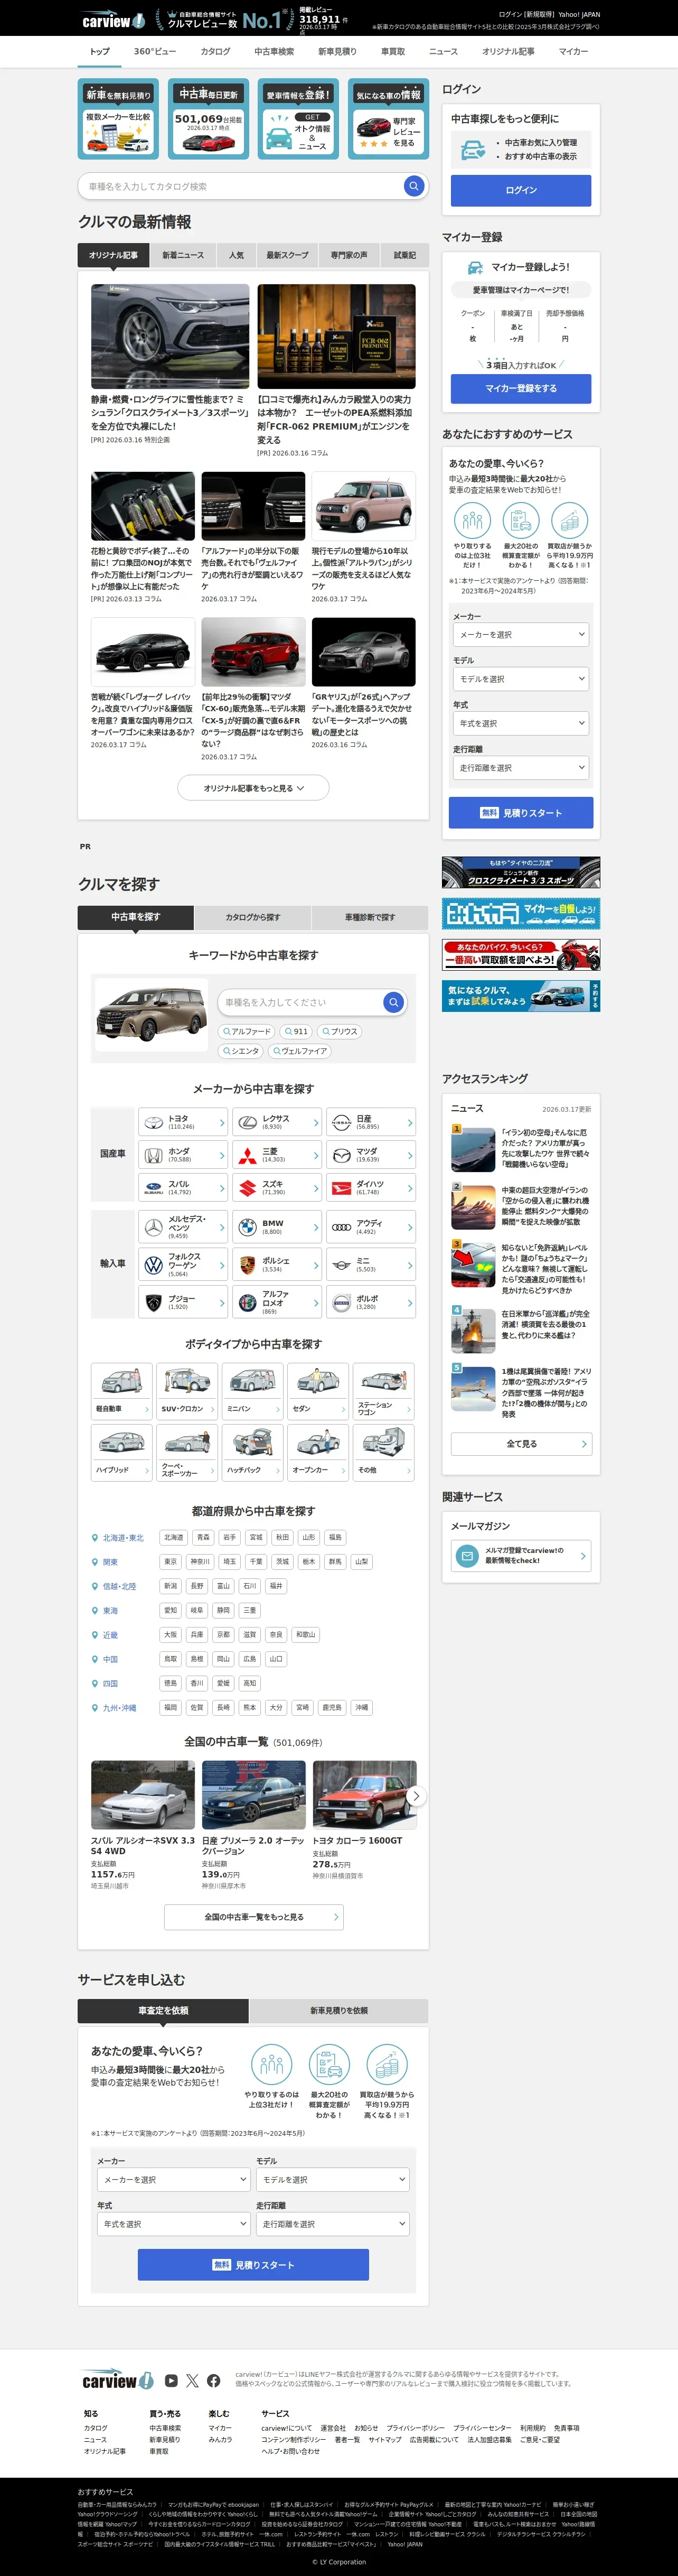Viewport: 678px width, 2576px height.
Task: Open カタログ in top navigation
Action: click(x=215, y=52)
